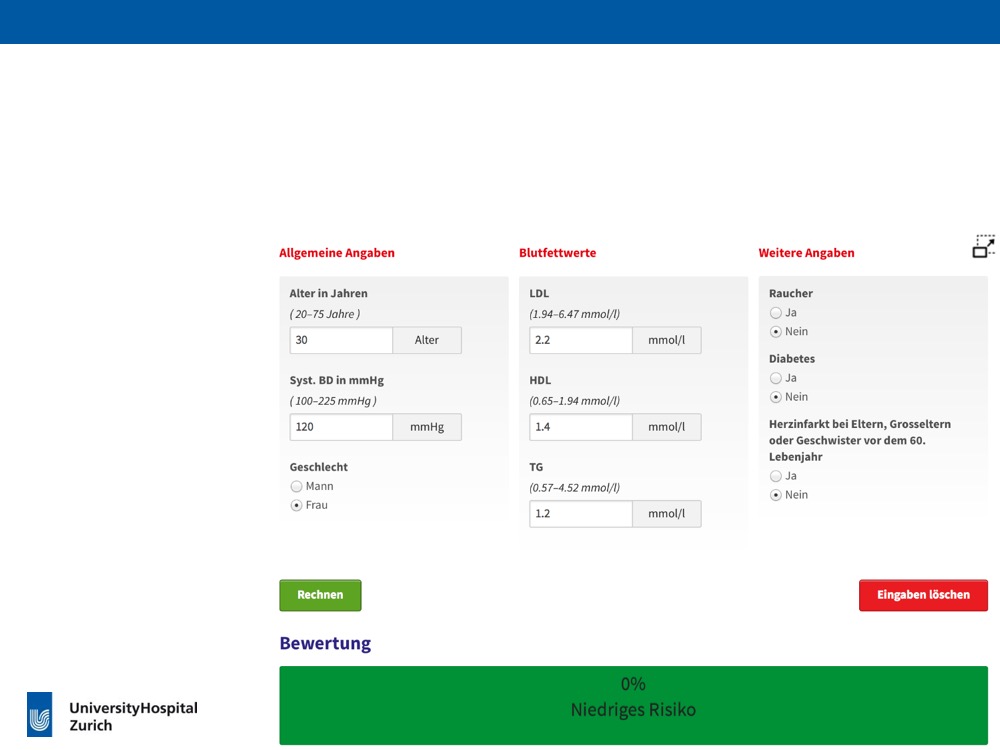Focus the LDL input showing 2.2
This screenshot has width=1000, height=750.
coord(581,341)
